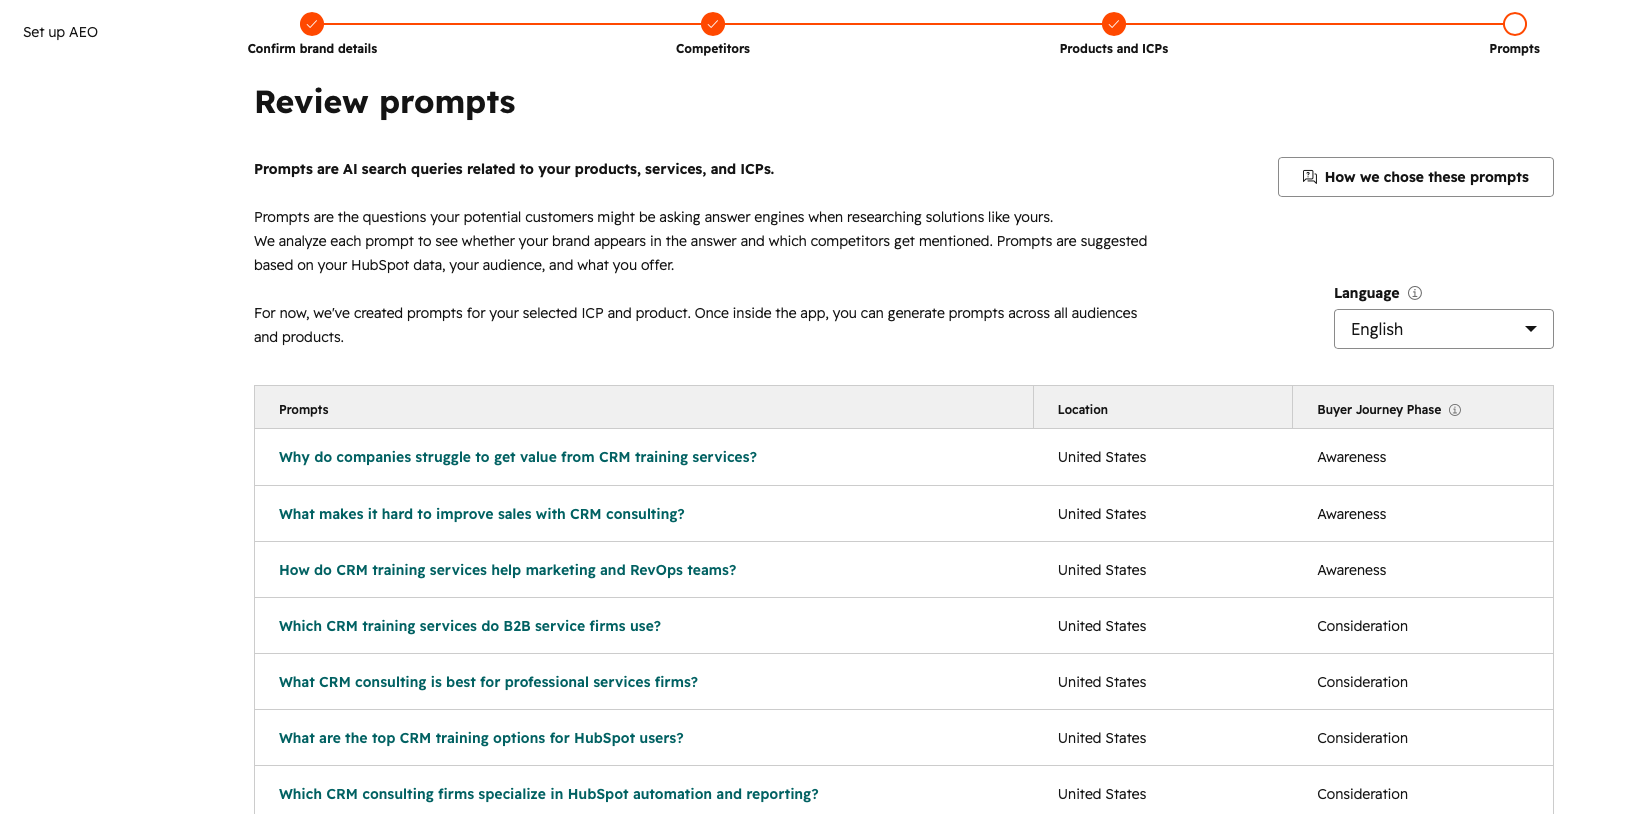Open prompt about improving sales with CRM consulting
This screenshot has height=814, width=1652.
482,514
